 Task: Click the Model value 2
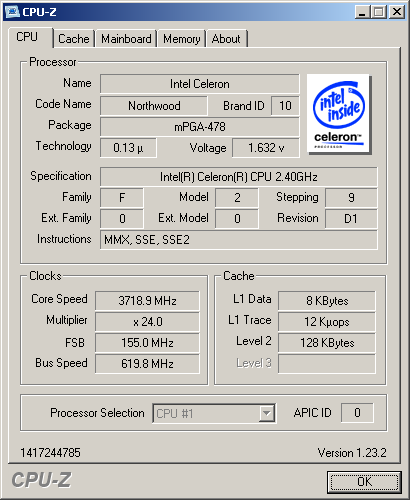tap(237, 198)
